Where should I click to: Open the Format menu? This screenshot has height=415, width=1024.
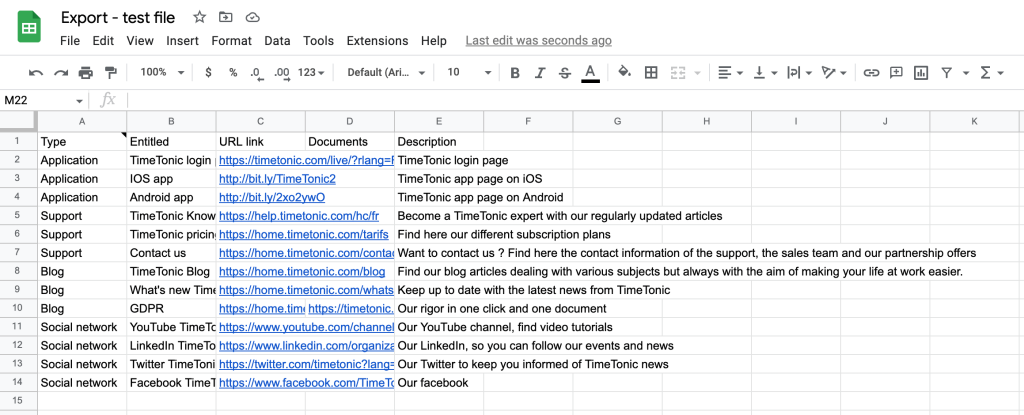point(231,41)
